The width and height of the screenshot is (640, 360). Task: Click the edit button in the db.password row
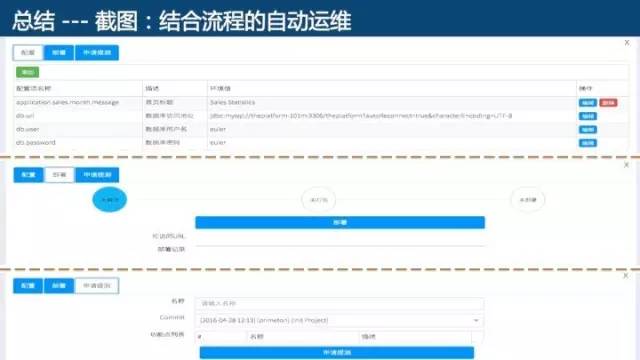point(588,143)
